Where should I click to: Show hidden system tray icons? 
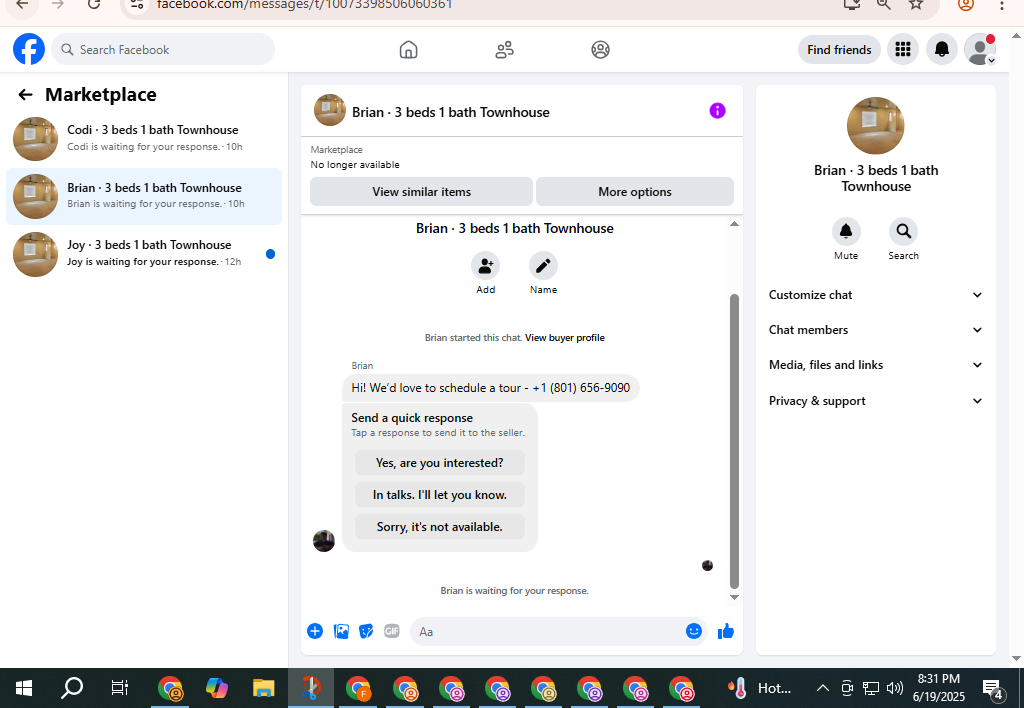tap(823, 688)
